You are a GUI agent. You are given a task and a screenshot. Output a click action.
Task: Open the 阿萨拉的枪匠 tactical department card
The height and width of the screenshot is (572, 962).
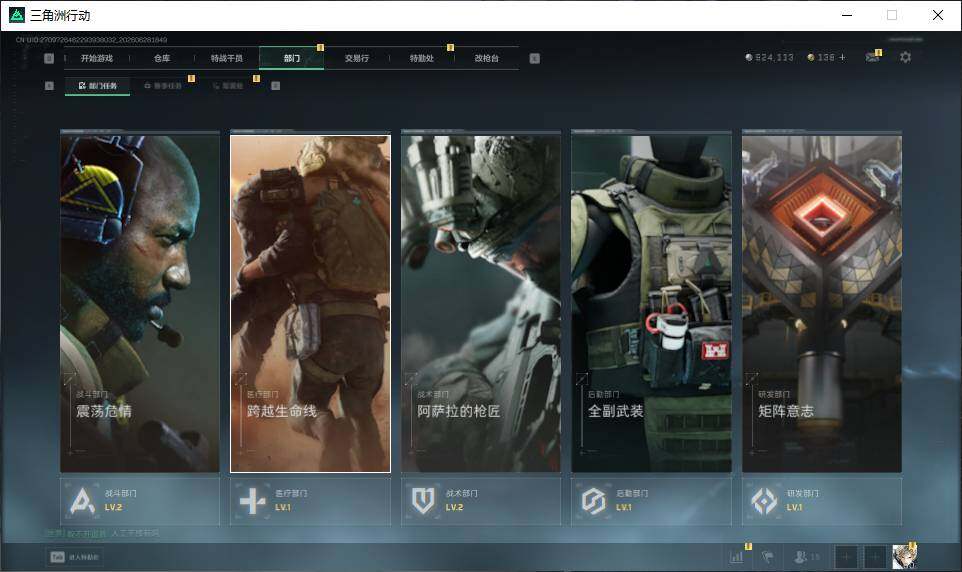pyautogui.click(x=481, y=304)
